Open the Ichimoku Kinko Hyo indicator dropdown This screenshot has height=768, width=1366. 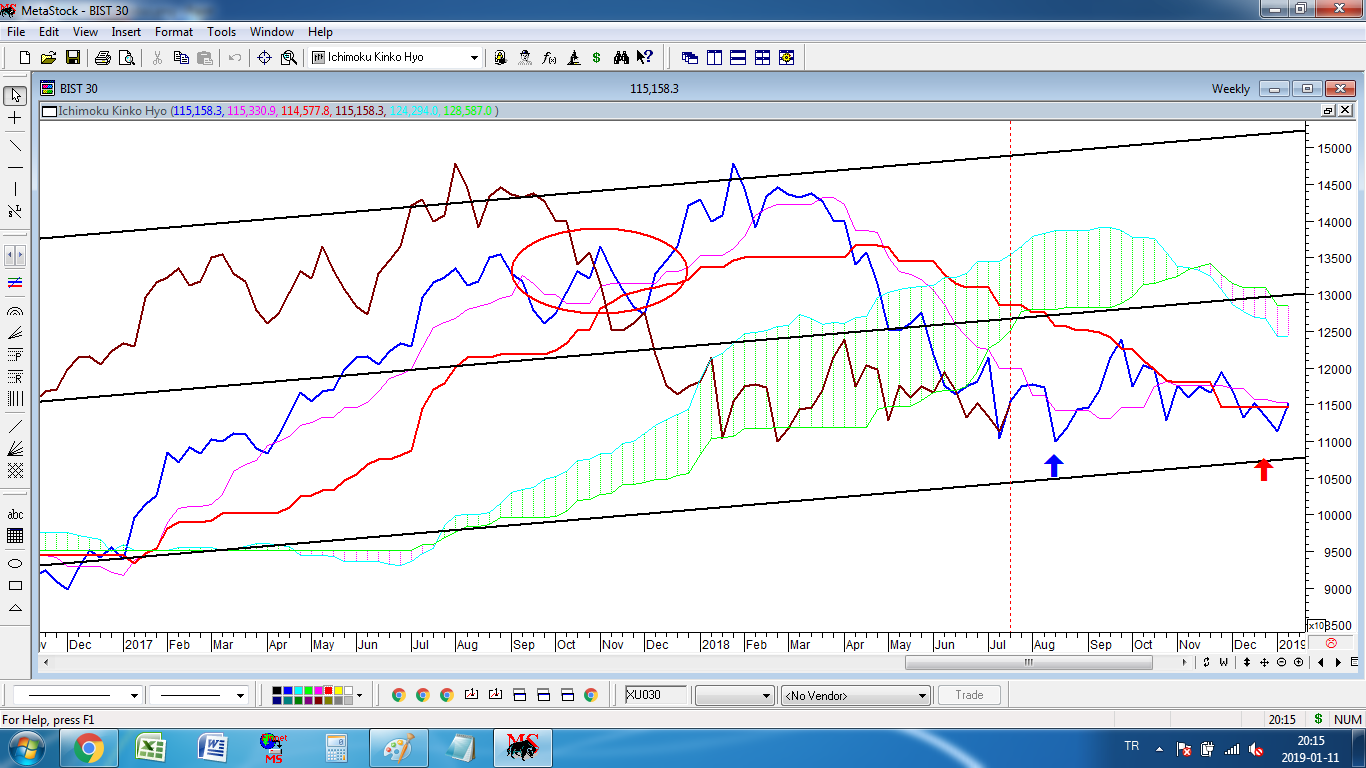[474, 58]
